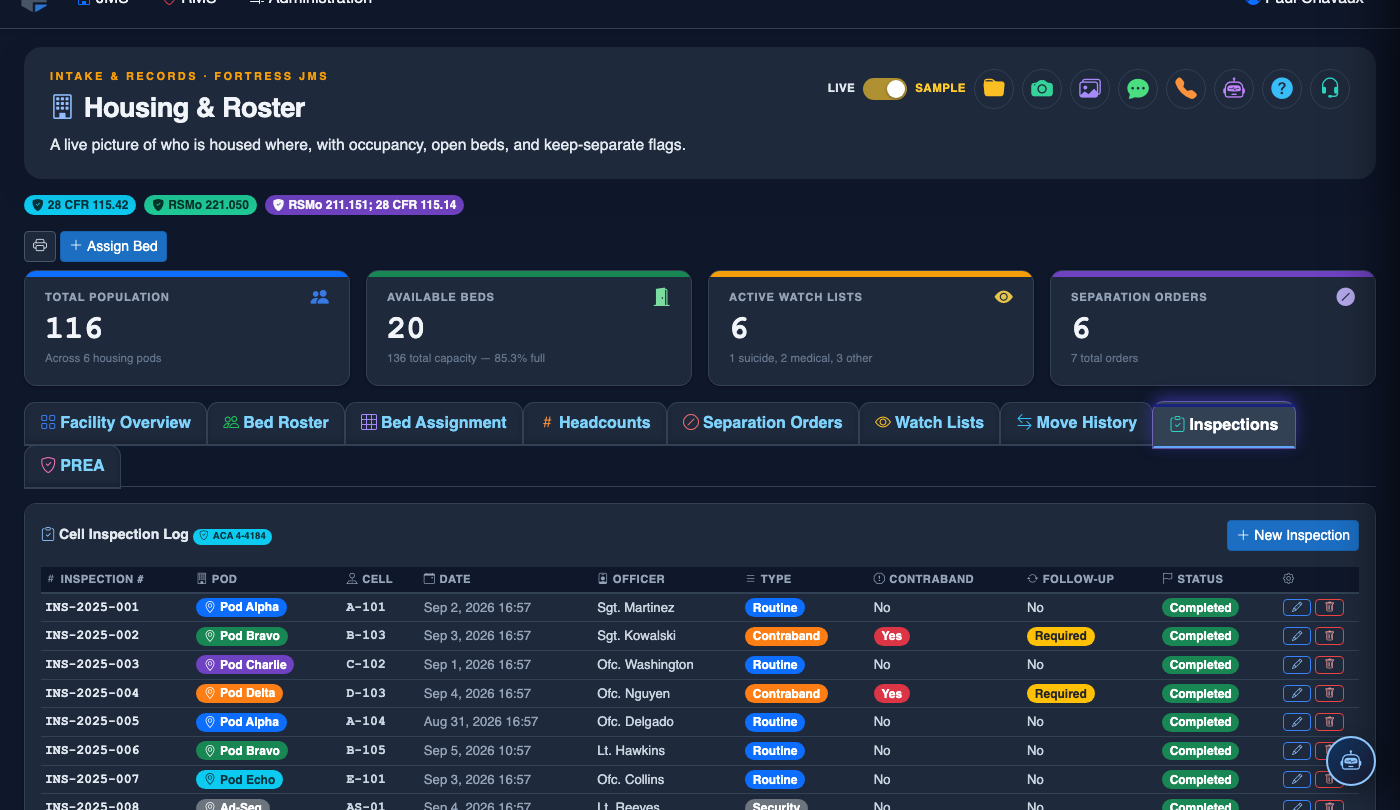The image size is (1400, 810).
Task: Click the RSMo 221.050 badge
Action: tap(201, 205)
